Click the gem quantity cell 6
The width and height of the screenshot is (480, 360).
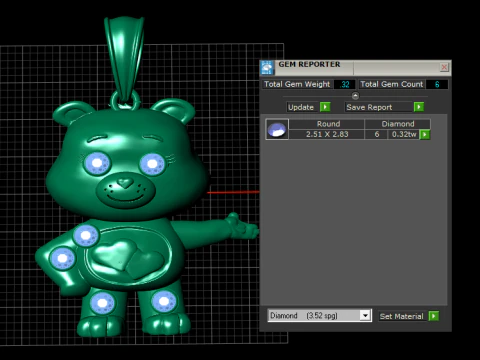pyautogui.click(x=377, y=134)
